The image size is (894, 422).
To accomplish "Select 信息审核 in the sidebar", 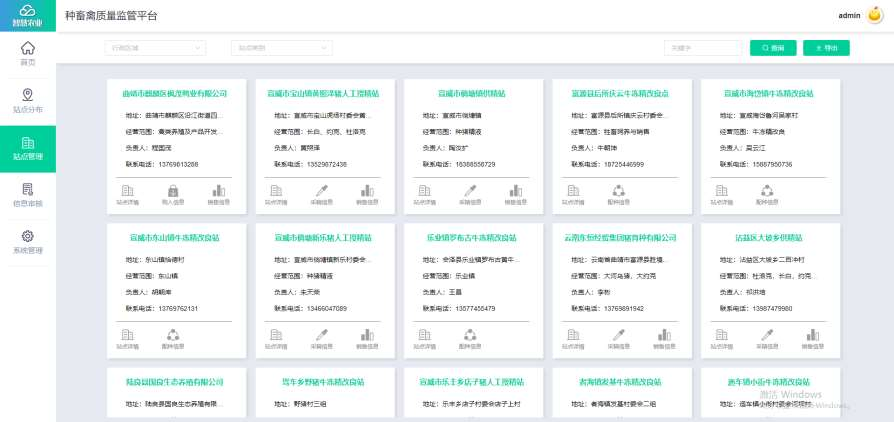I will 27,194.
